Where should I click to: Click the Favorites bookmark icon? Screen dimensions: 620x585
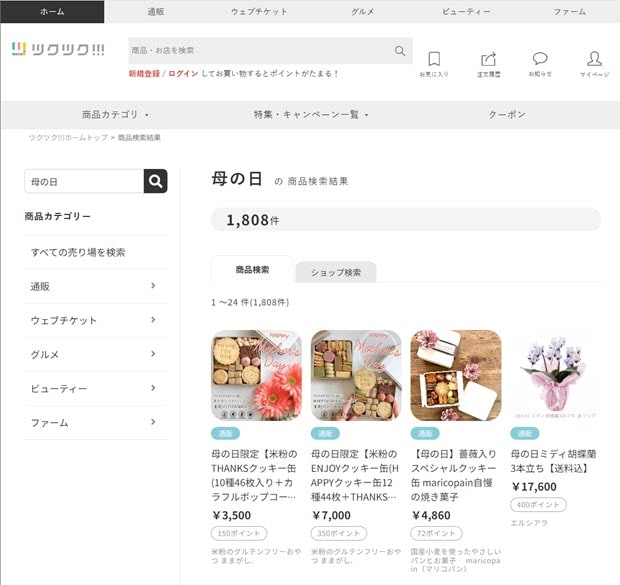click(x=434, y=59)
